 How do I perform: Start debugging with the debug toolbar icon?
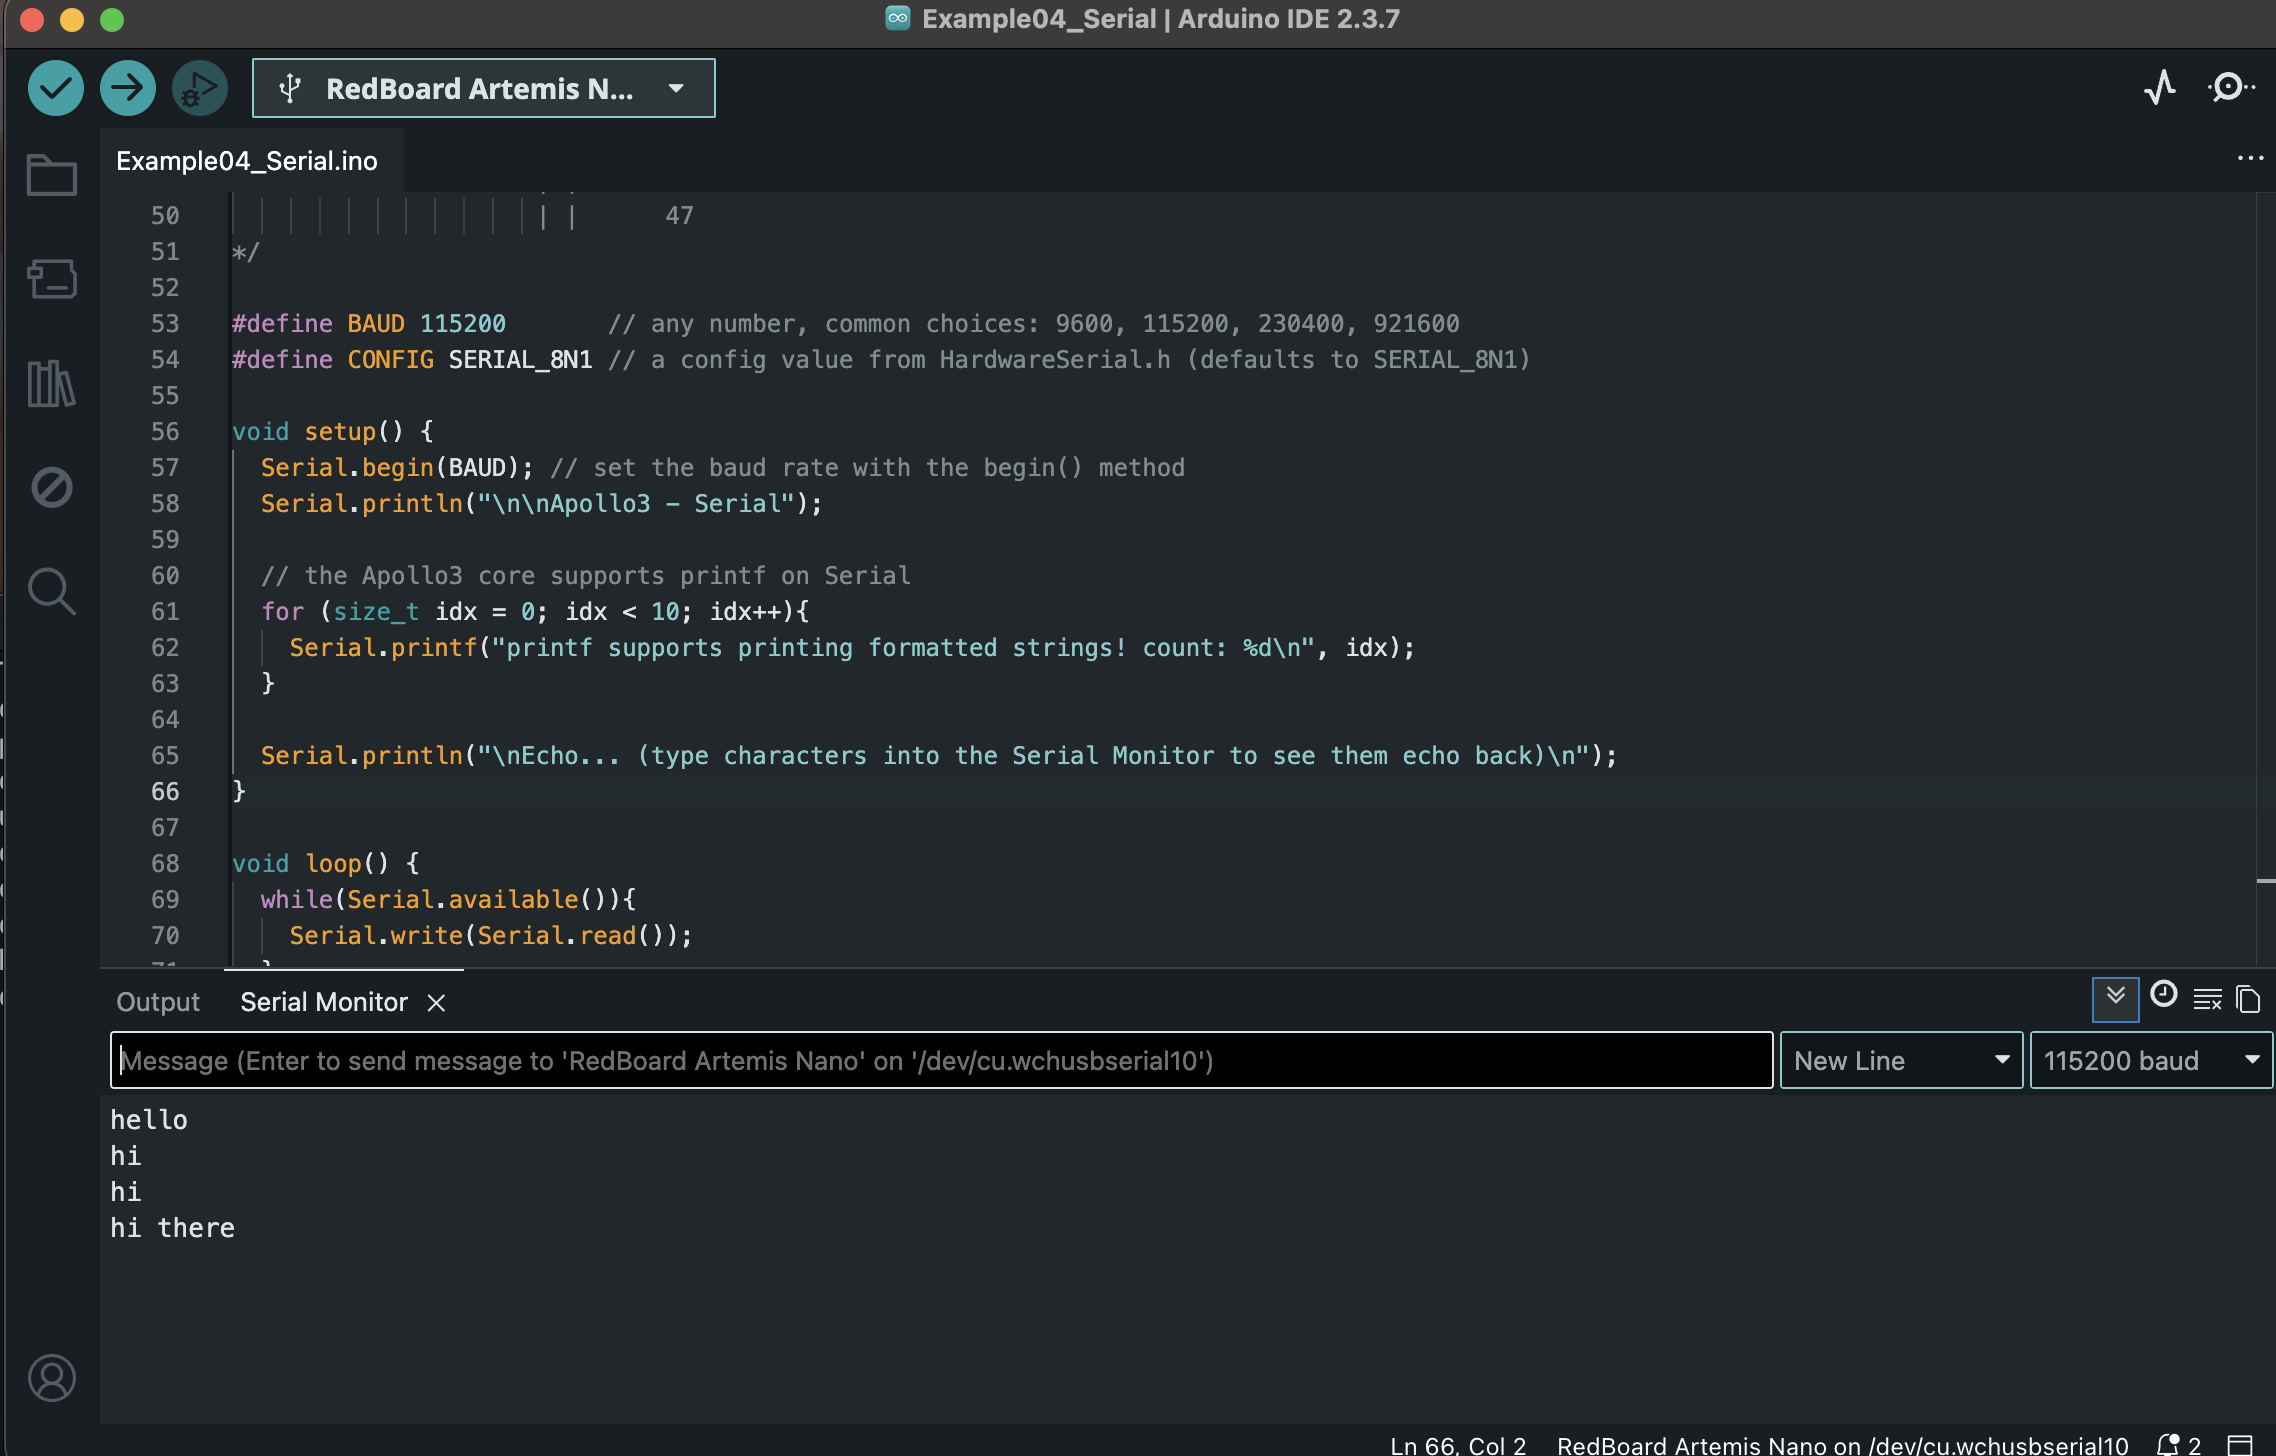(x=199, y=88)
